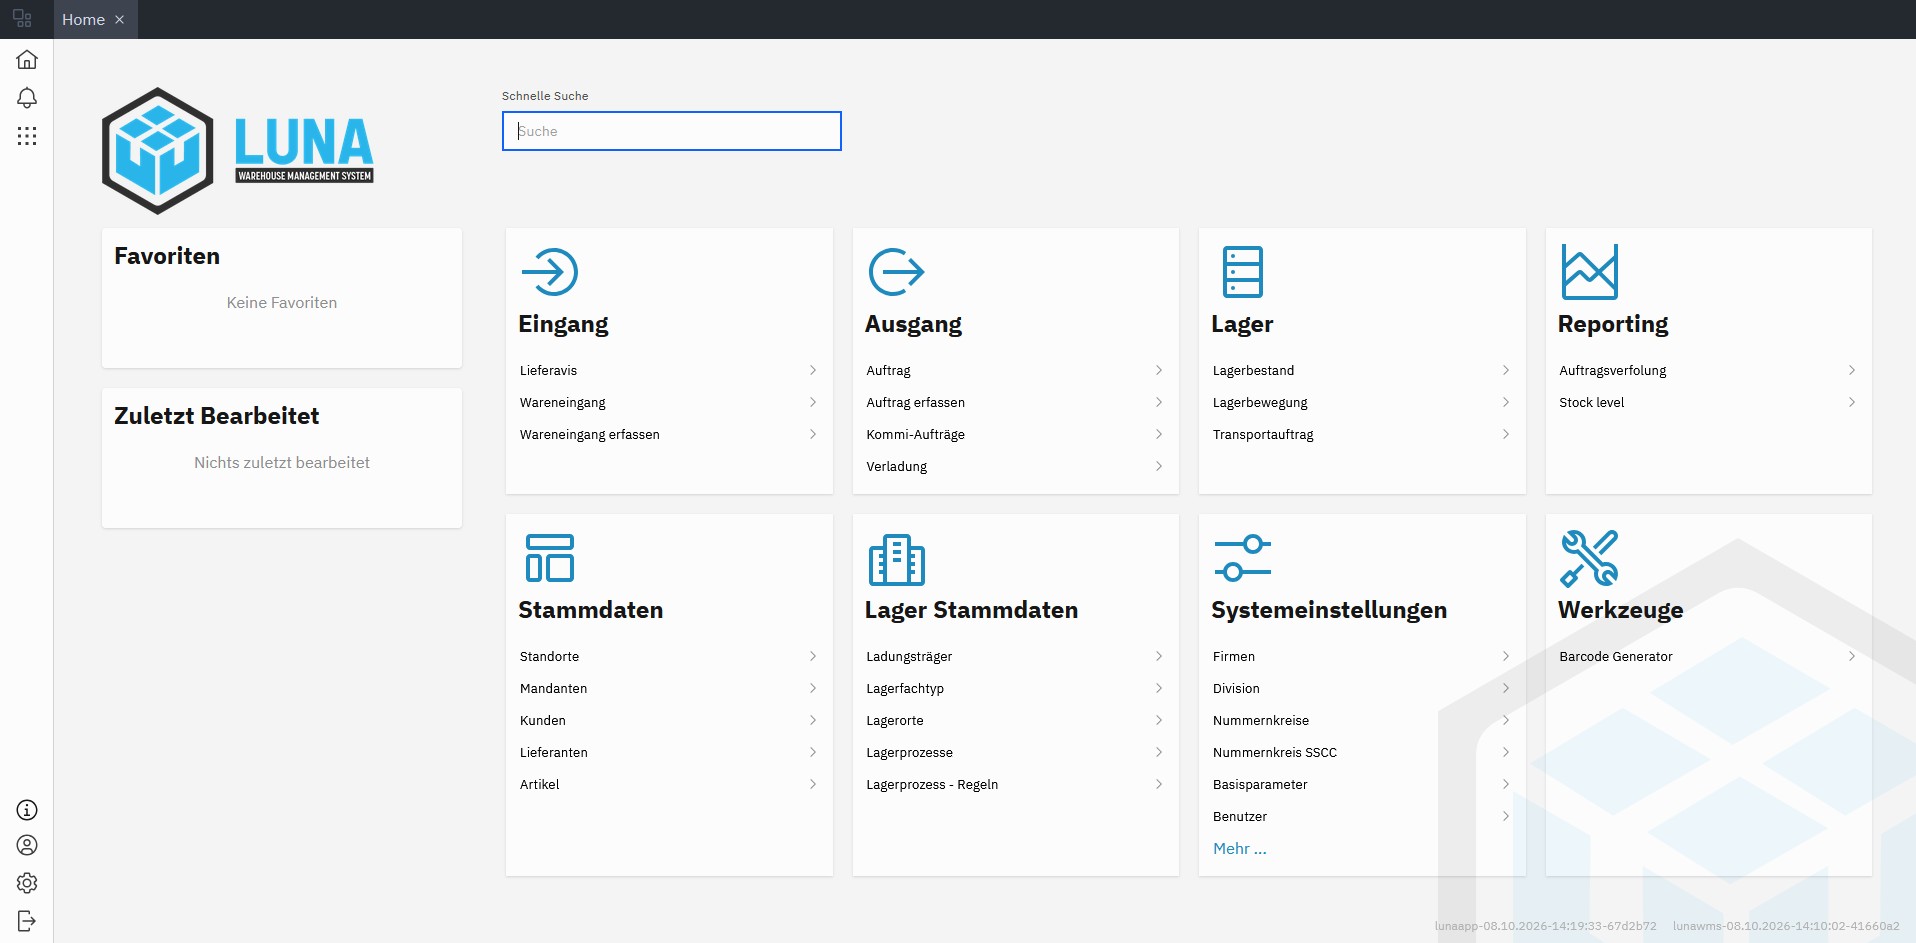Open Benutzer entry

pos(1362,816)
